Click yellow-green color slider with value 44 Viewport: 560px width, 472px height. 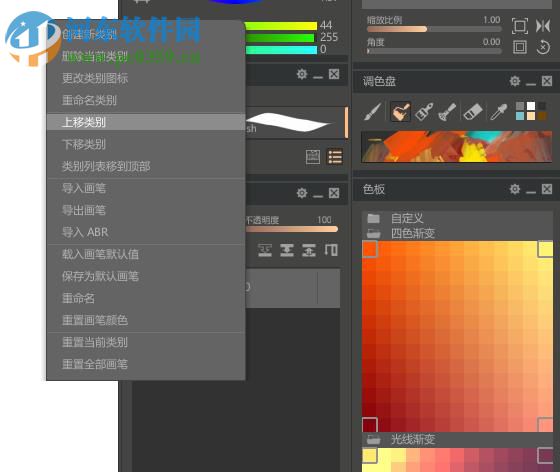point(281,26)
